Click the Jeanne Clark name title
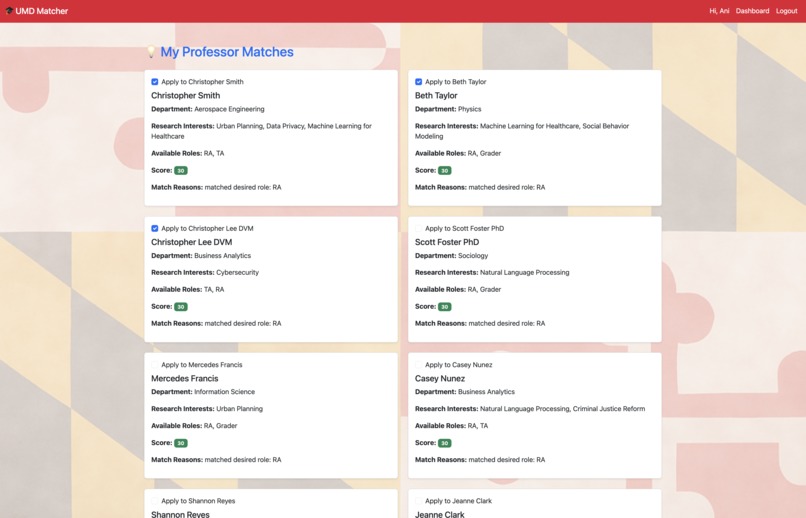This screenshot has height=518, width=806. [x=439, y=514]
